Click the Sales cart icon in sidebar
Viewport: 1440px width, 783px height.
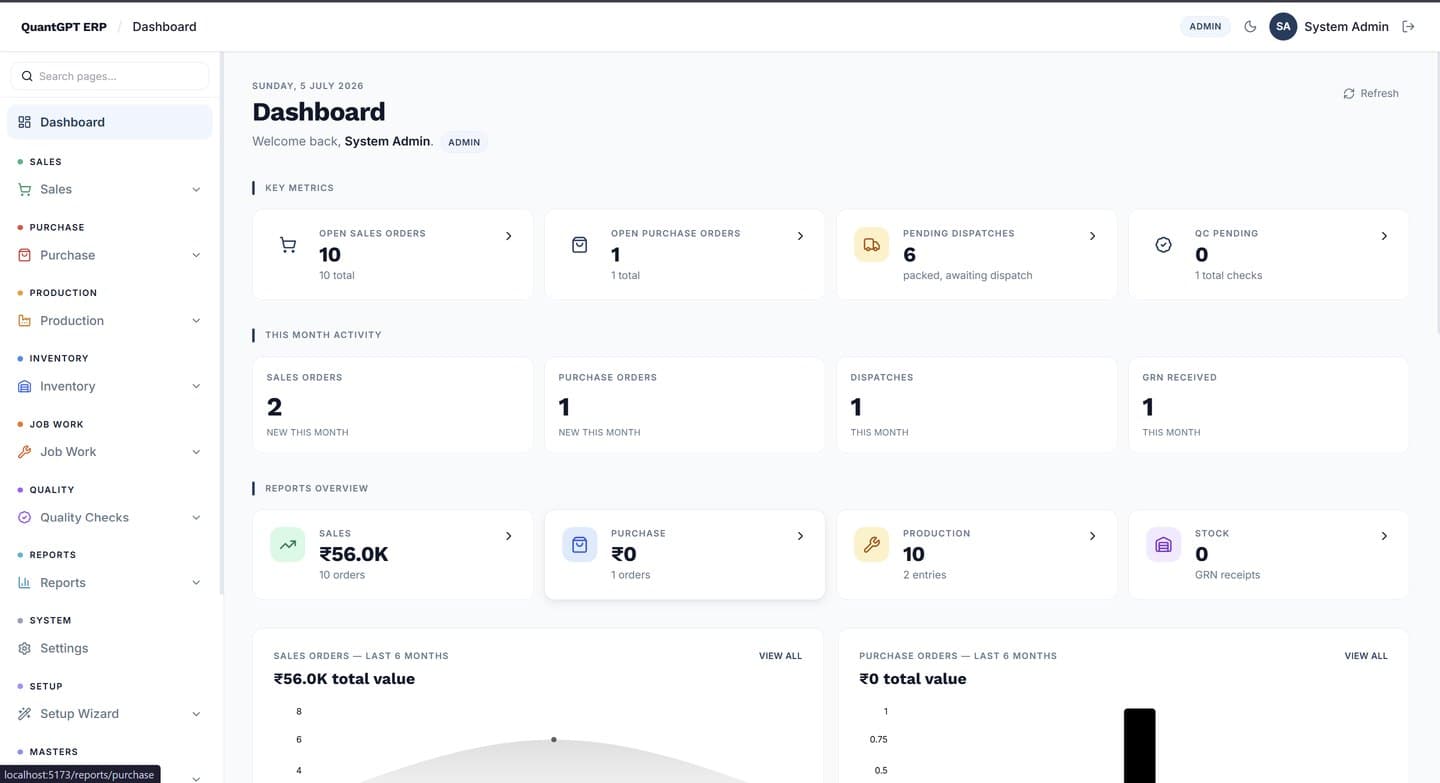coord(25,189)
